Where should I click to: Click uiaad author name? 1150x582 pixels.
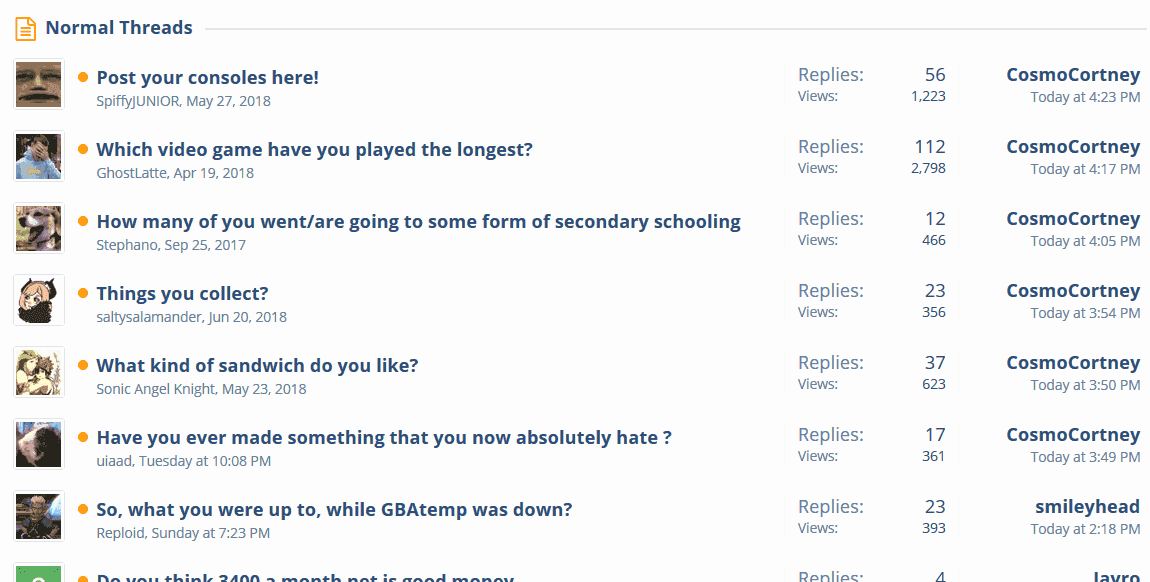tap(114, 461)
